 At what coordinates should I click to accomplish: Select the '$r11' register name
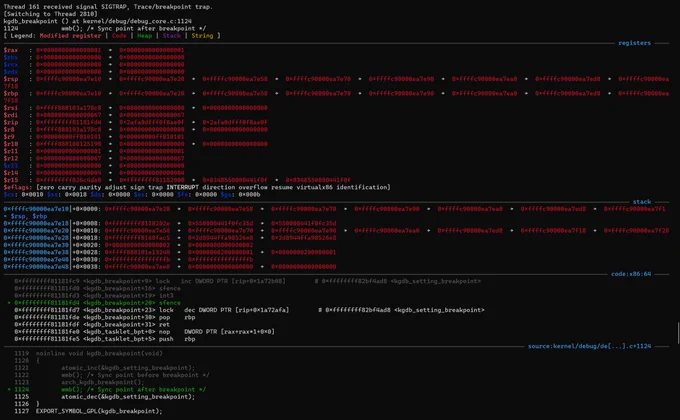(11, 151)
